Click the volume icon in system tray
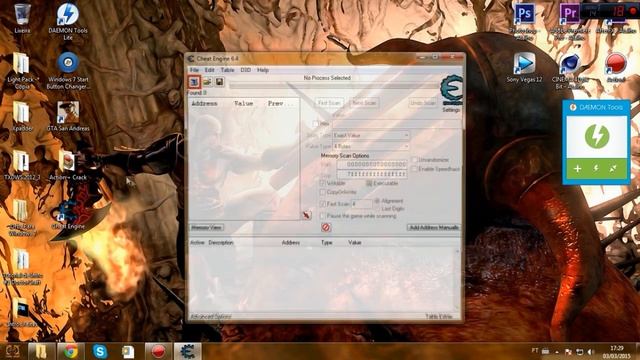Screen dimensions: 640x360 (591, 351)
